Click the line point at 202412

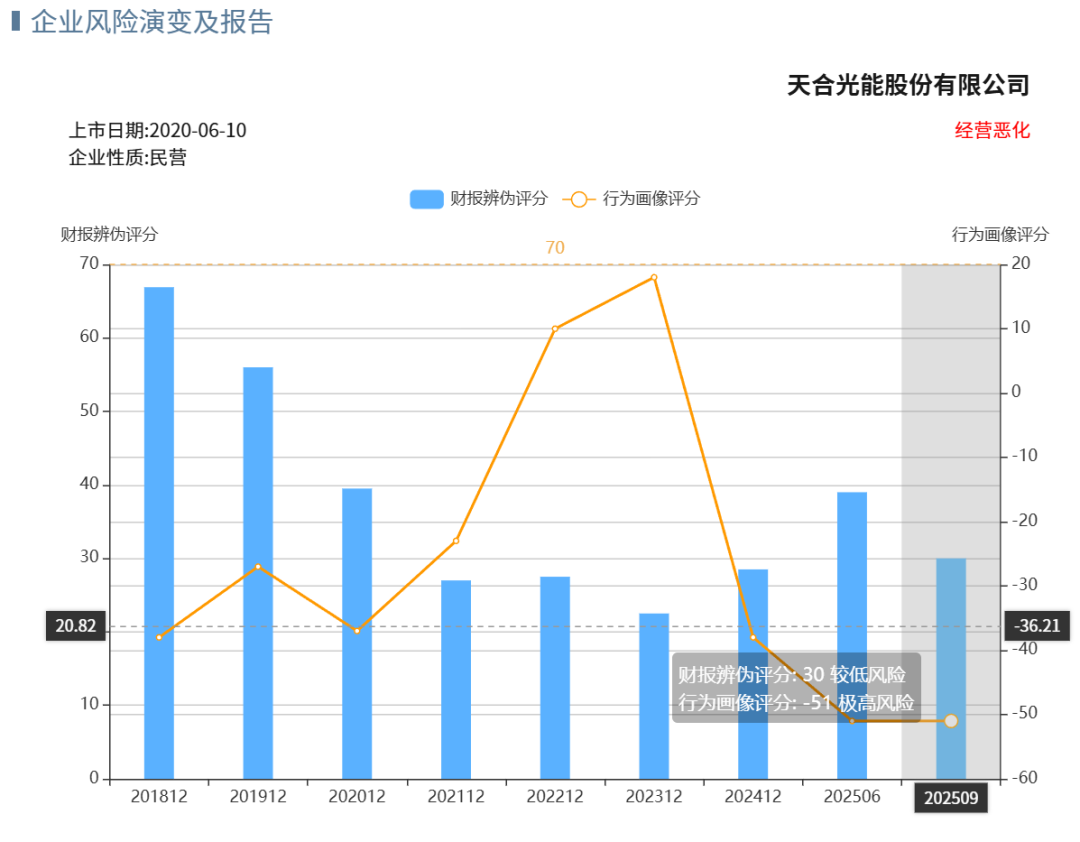click(x=753, y=637)
